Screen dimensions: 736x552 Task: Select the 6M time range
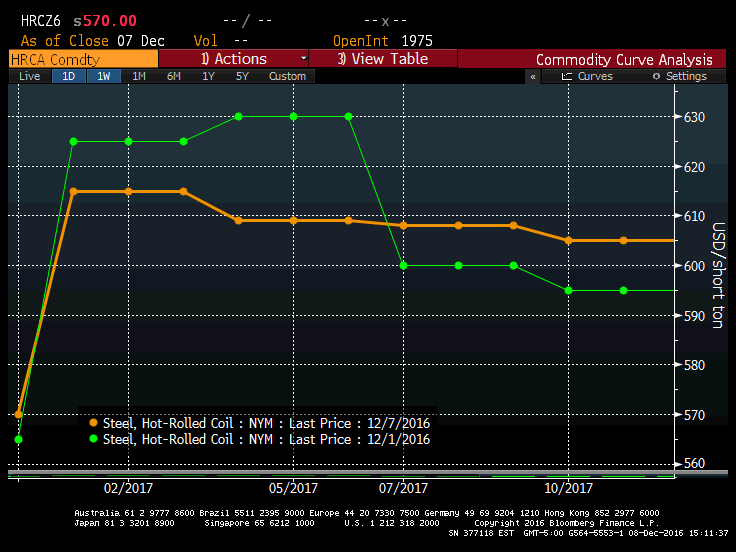[174, 76]
